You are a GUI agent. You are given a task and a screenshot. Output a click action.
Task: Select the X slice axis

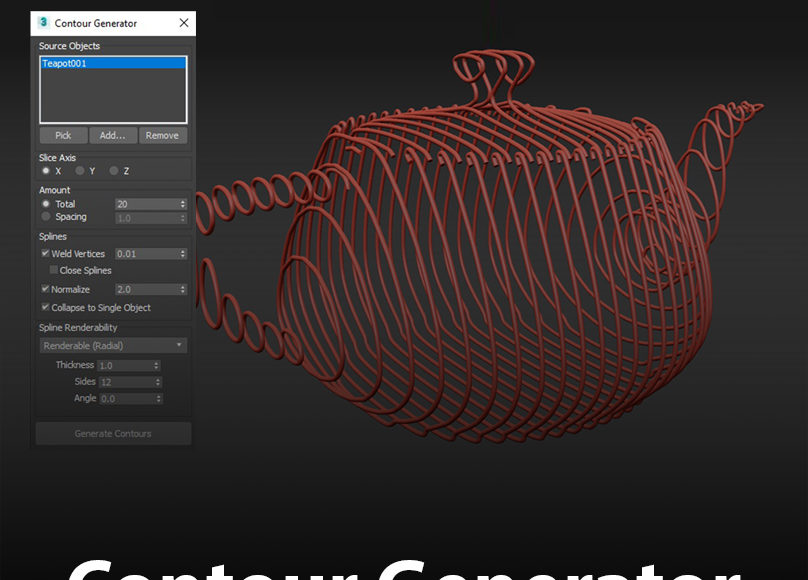point(46,171)
